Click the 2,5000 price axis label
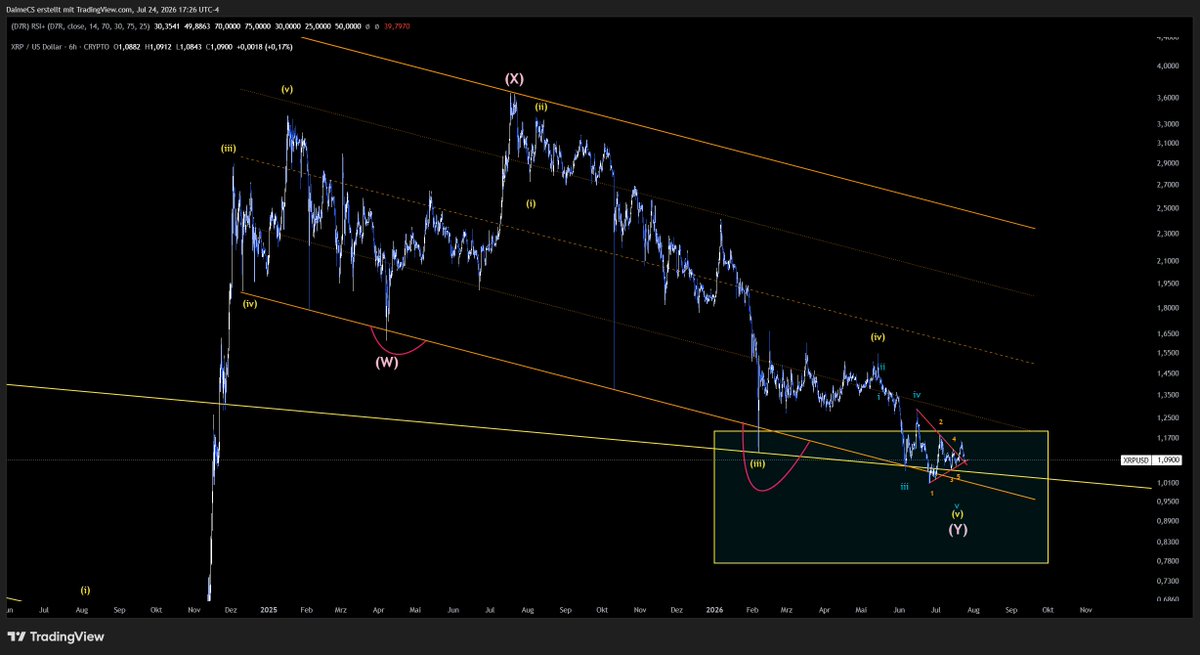 (x=1166, y=208)
